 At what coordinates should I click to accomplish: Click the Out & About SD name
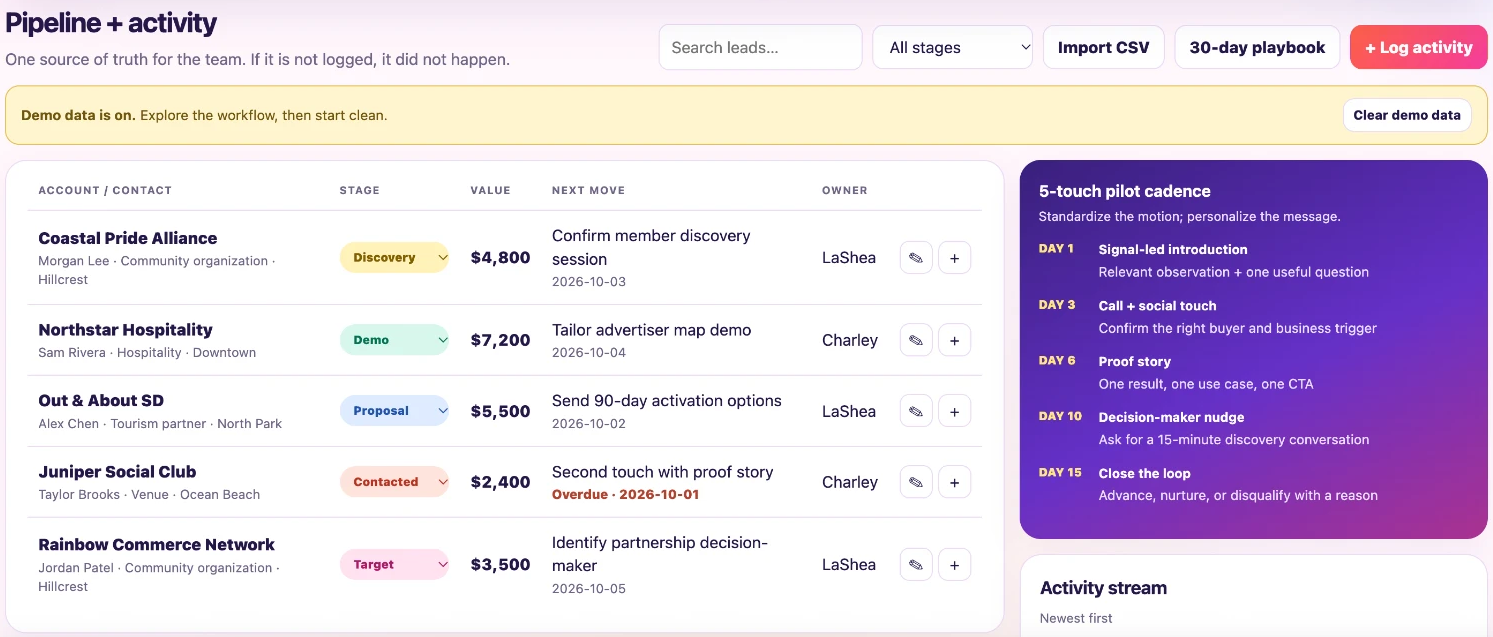click(101, 401)
